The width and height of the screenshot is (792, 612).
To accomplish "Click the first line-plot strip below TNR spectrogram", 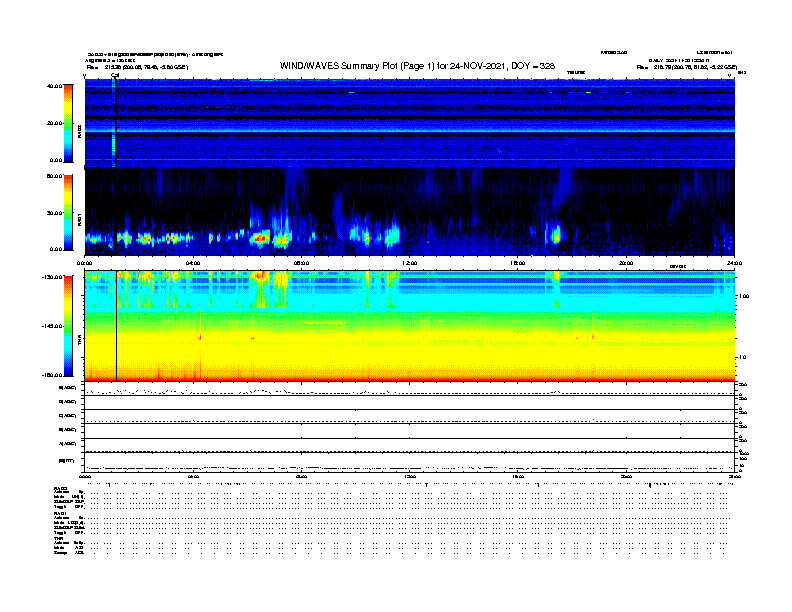I will pyautogui.click(x=410, y=389).
